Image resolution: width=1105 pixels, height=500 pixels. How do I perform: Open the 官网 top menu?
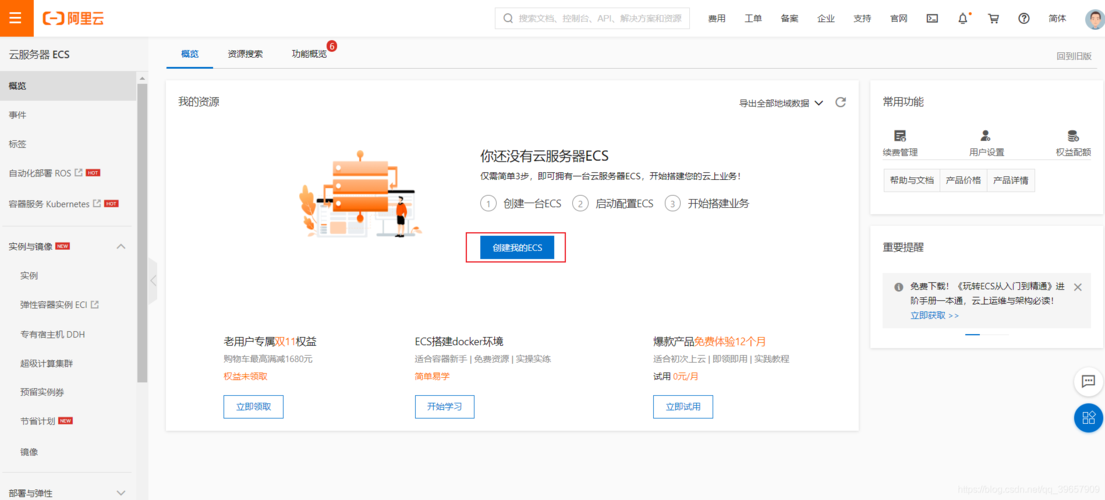tap(899, 19)
